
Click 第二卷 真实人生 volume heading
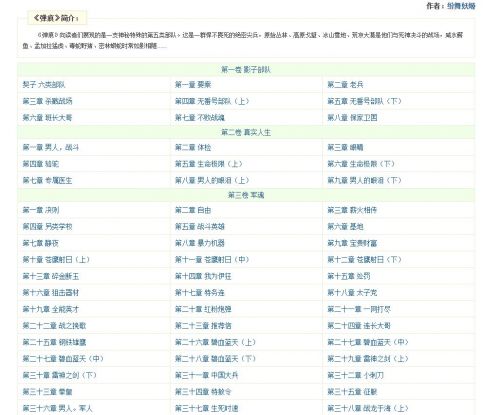[x=246, y=133]
